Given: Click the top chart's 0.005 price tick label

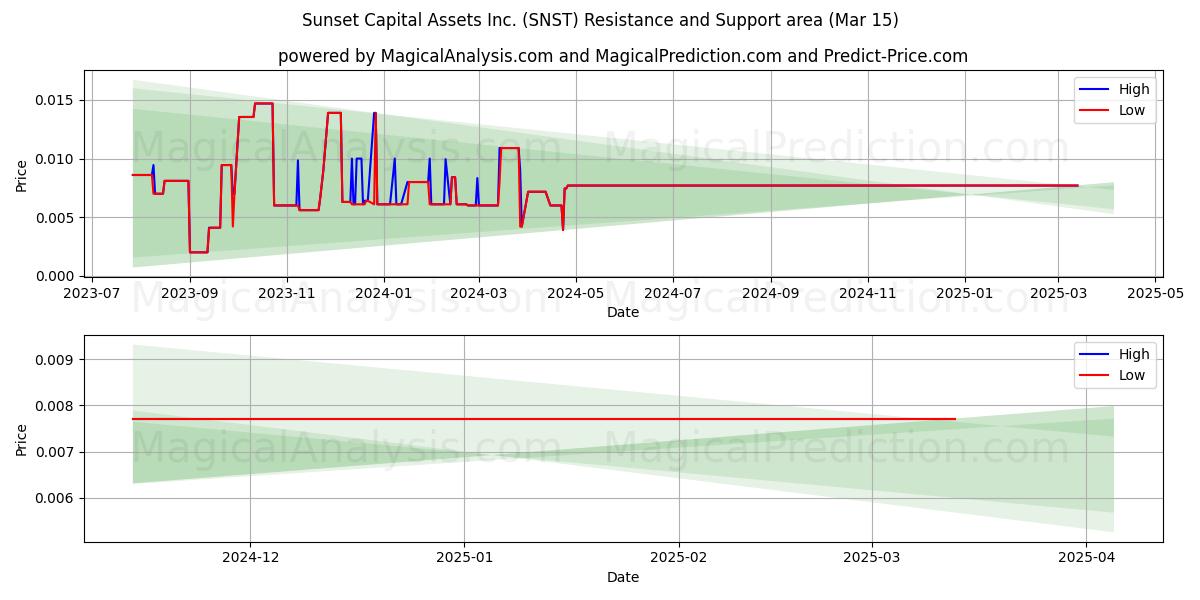Looking at the screenshot, I should 56,217.
